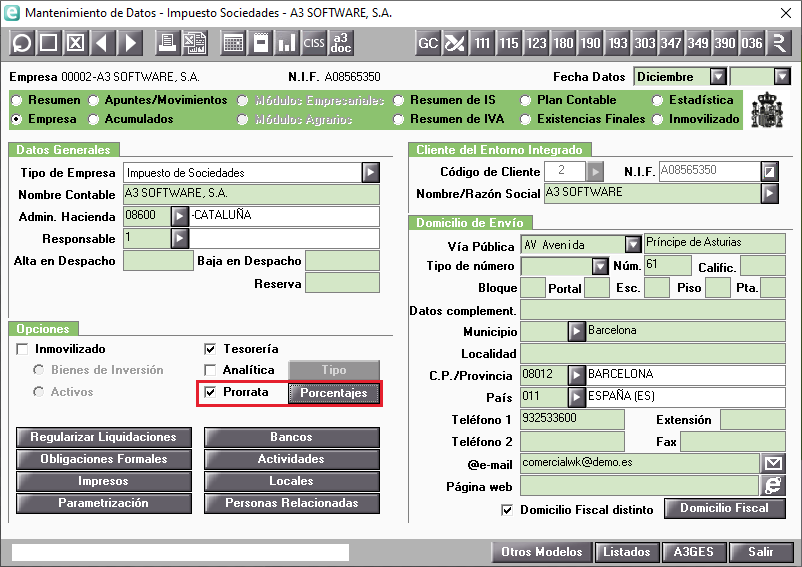The height and width of the screenshot is (567, 802).
Task: Open tax form 123 from toolbar
Action: (536, 43)
